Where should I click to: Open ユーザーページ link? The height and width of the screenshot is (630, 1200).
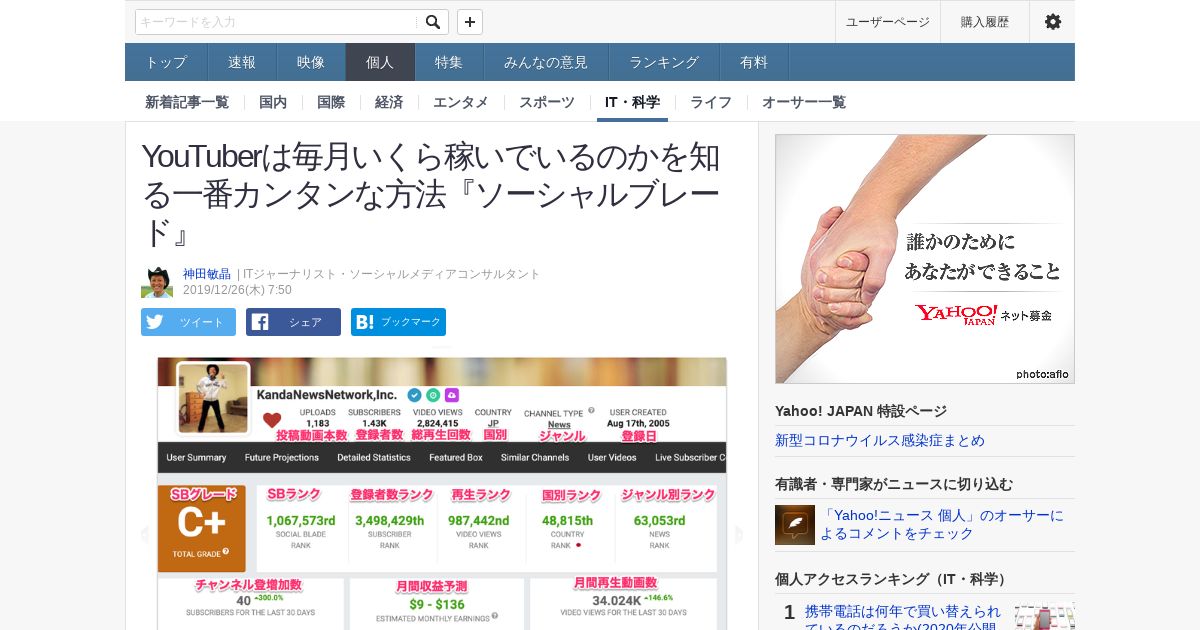[x=887, y=22]
